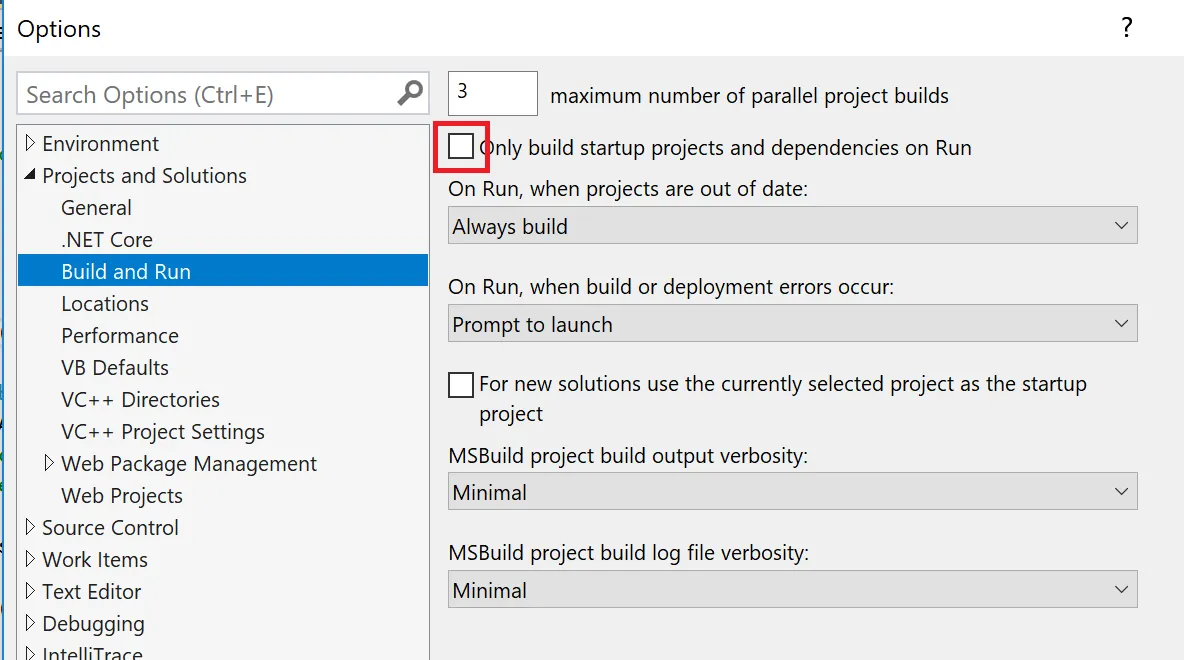The width and height of the screenshot is (1184, 660).
Task: Expand the Environment tree node
Action: [30, 144]
